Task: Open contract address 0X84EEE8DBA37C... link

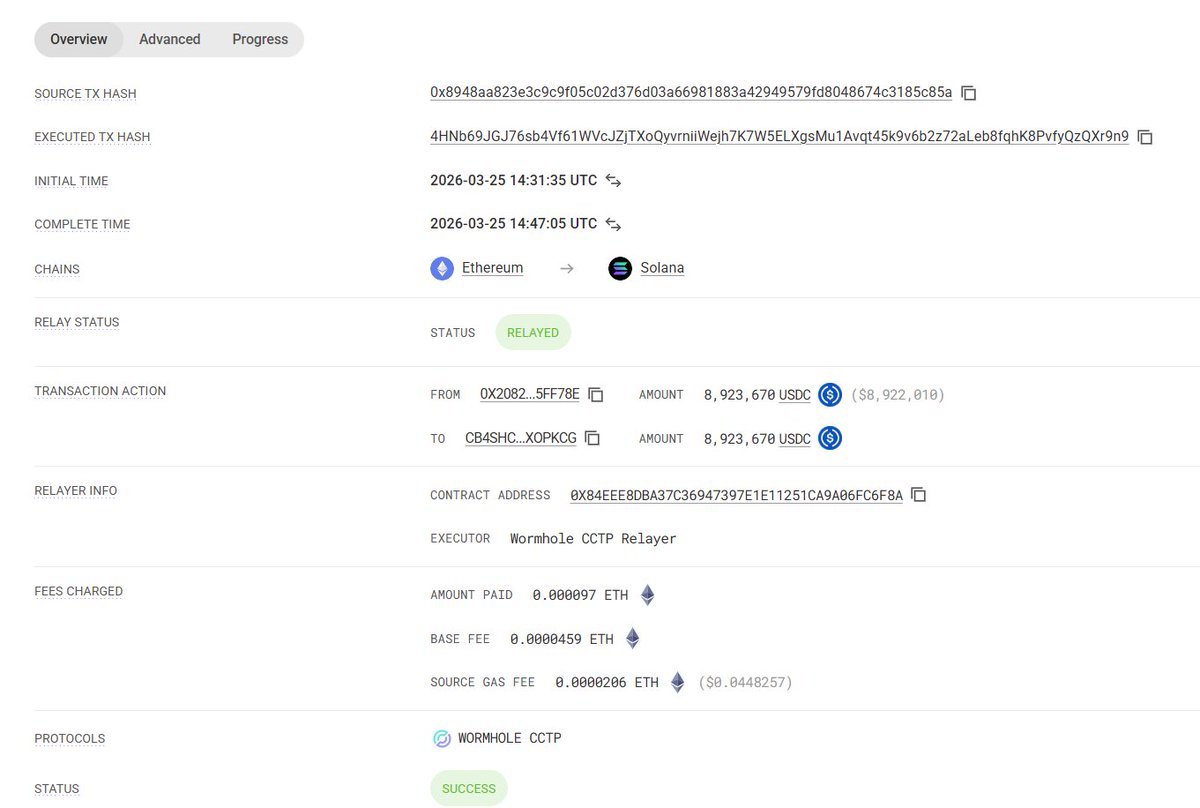Action: point(736,495)
